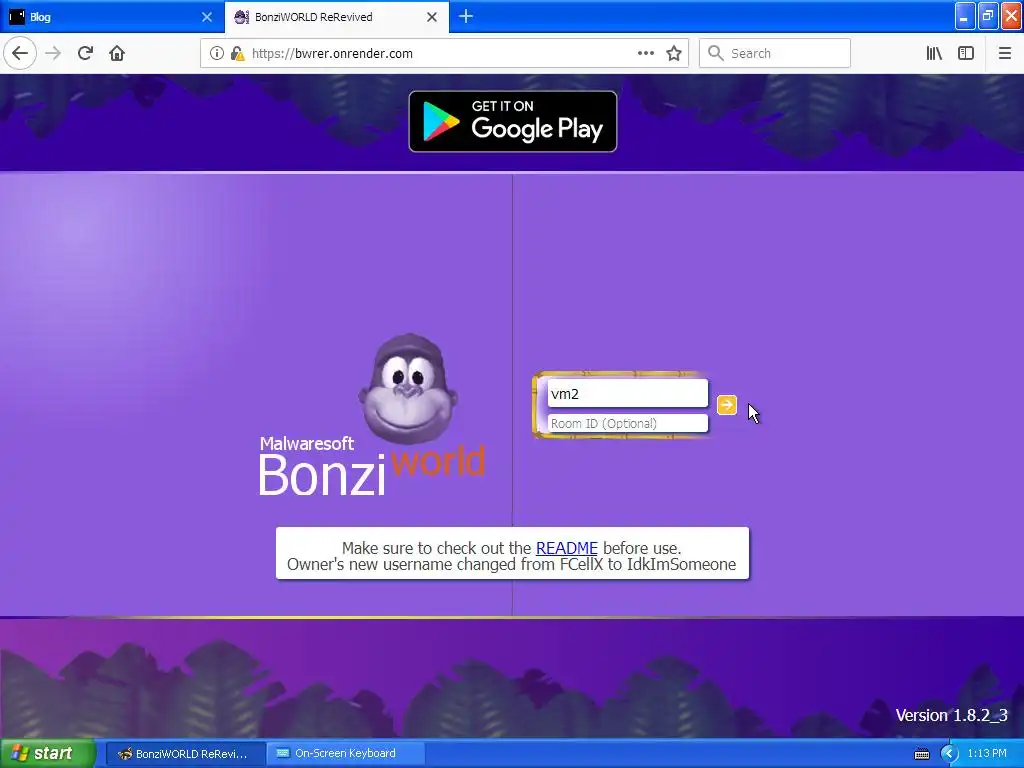Open a new tab with plus button
This screenshot has height=768, width=1024.
pos(466,17)
